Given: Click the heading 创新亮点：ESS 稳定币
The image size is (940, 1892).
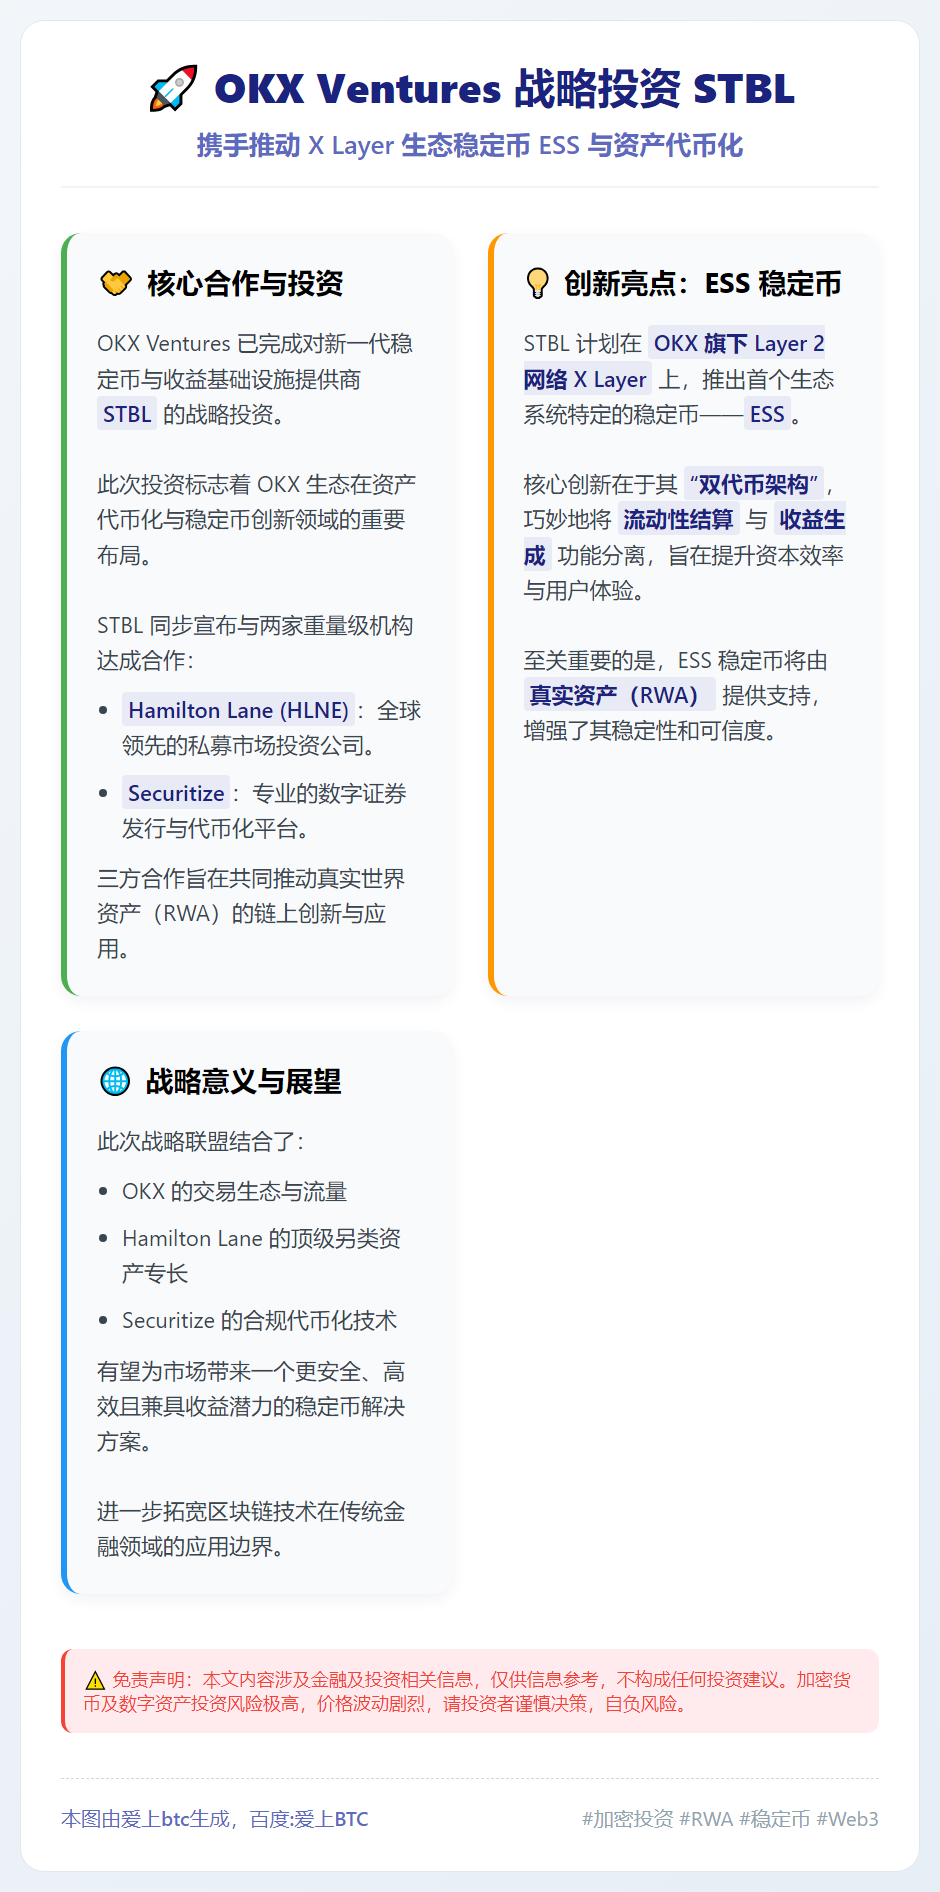Looking at the screenshot, I should tap(702, 284).
